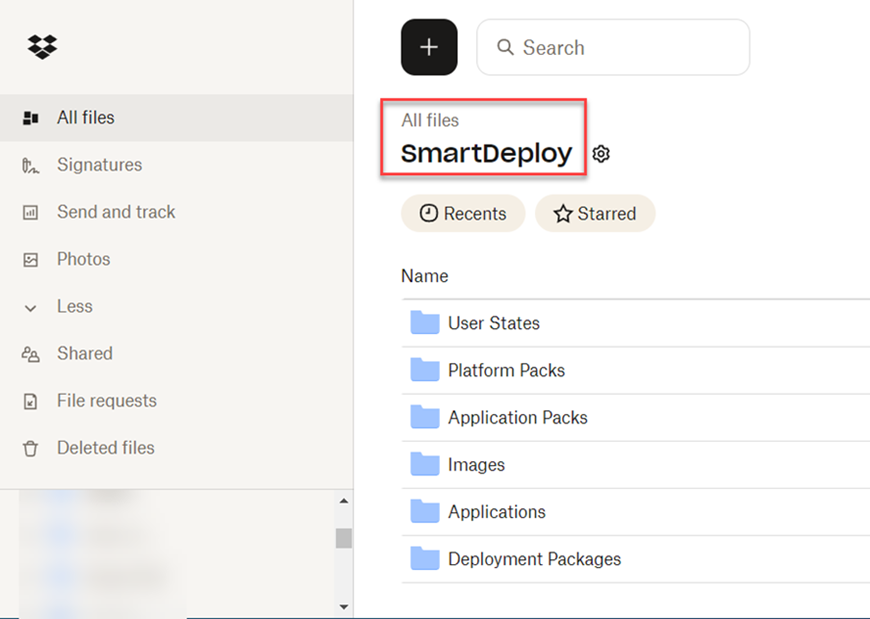Show the Shared section
Image resolution: width=870 pixels, height=619 pixels.
point(176,353)
